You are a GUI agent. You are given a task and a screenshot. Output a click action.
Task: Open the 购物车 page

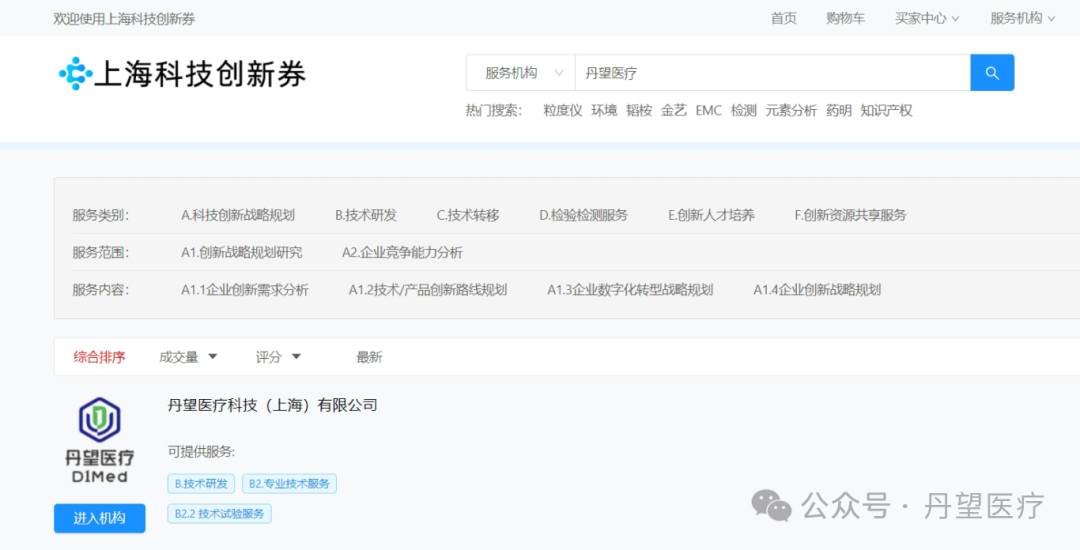click(845, 19)
